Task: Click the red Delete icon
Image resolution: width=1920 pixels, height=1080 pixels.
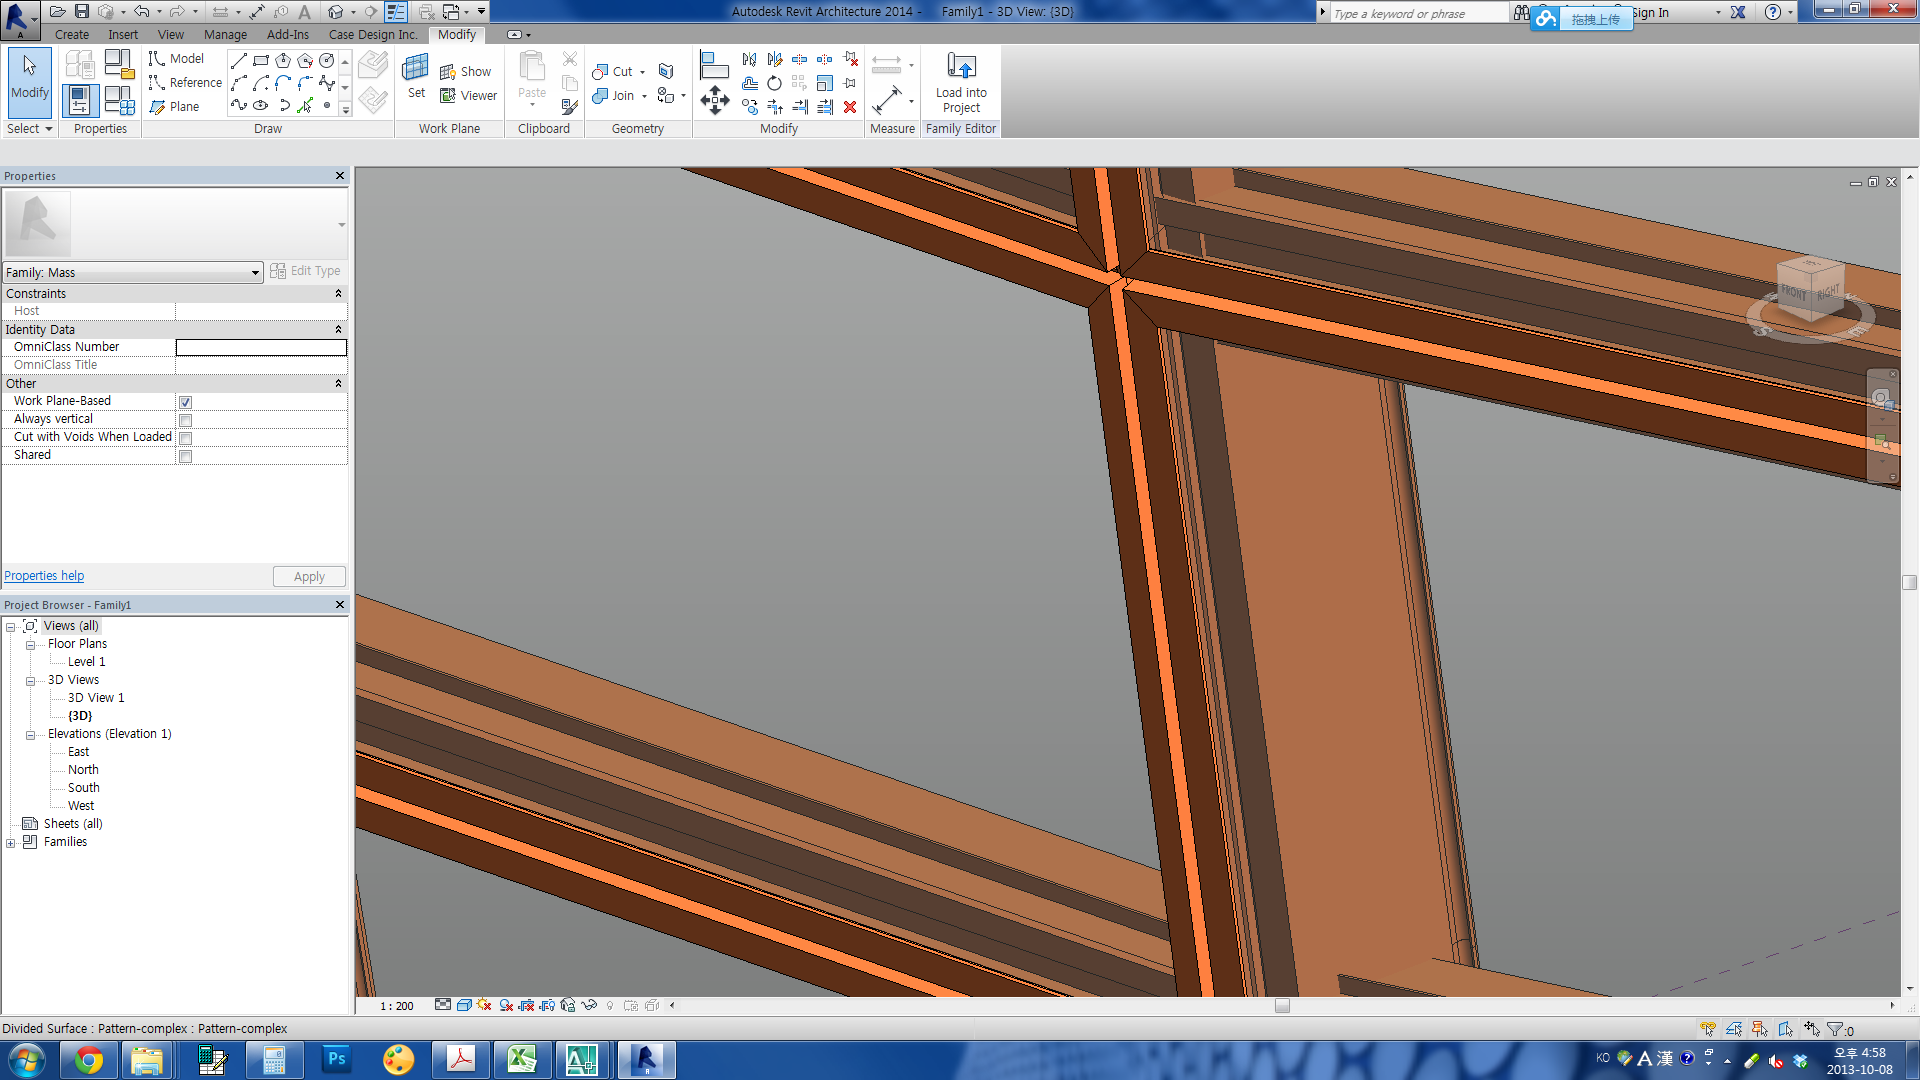Action: [x=850, y=107]
